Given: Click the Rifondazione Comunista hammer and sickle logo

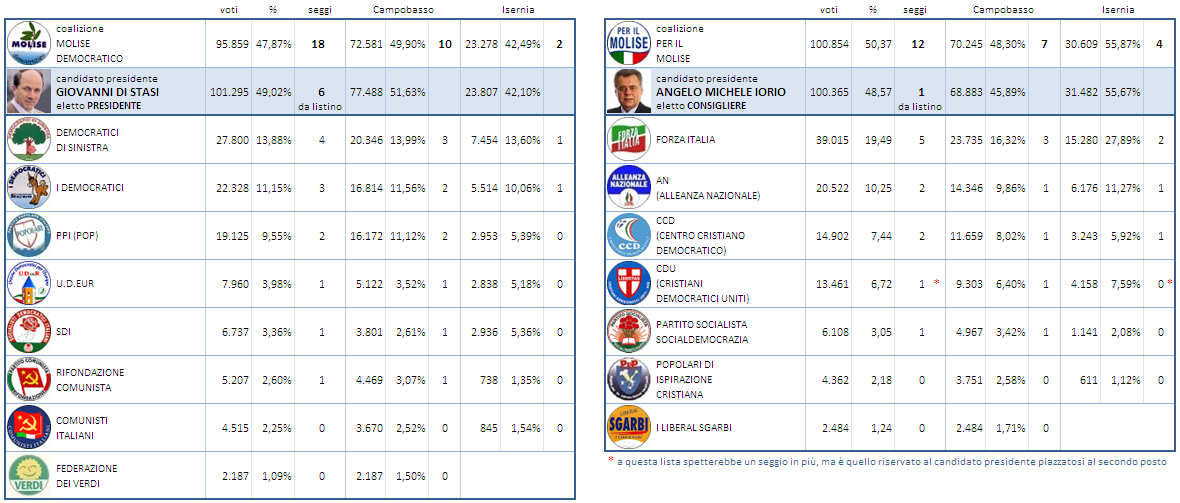Looking at the screenshot, I should point(29,380).
